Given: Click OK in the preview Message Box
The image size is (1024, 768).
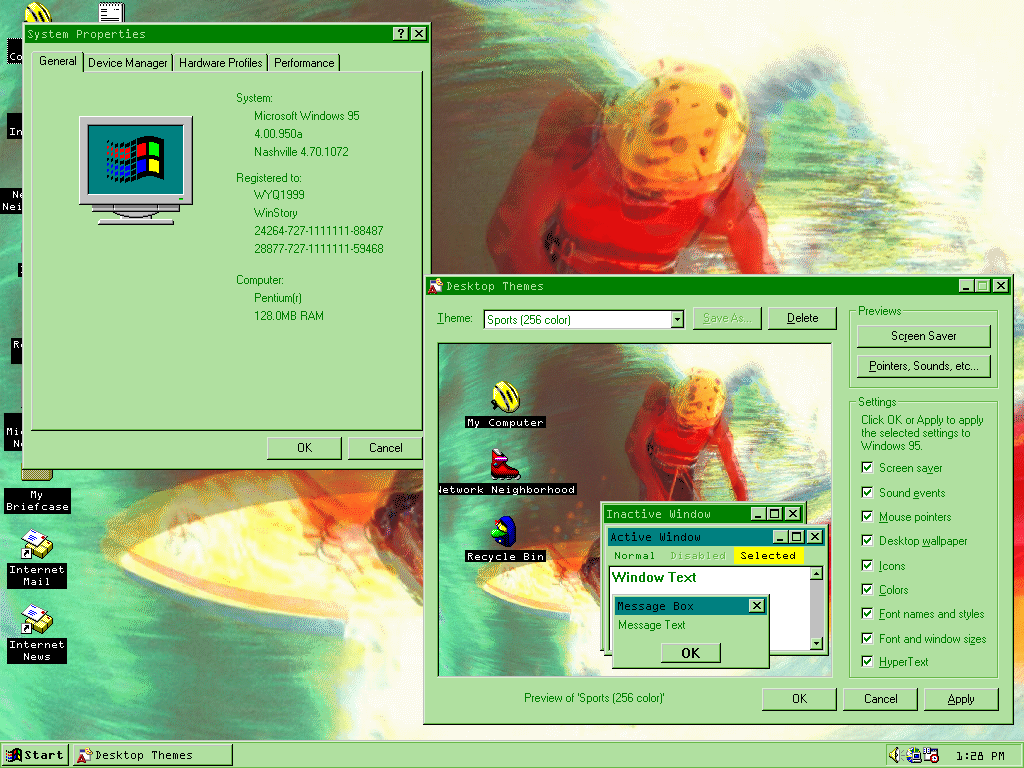Looking at the screenshot, I should pos(690,653).
